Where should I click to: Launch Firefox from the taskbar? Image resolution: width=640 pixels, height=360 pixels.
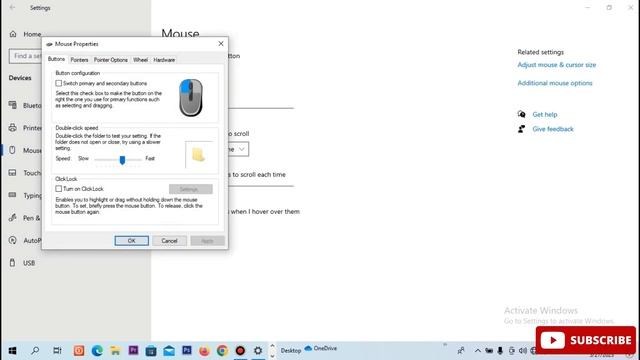(204, 351)
